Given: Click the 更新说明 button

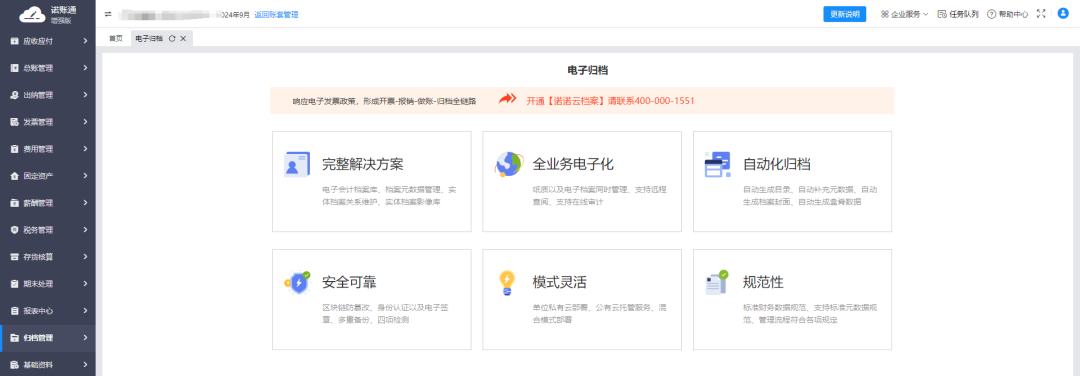Looking at the screenshot, I should coord(844,14).
